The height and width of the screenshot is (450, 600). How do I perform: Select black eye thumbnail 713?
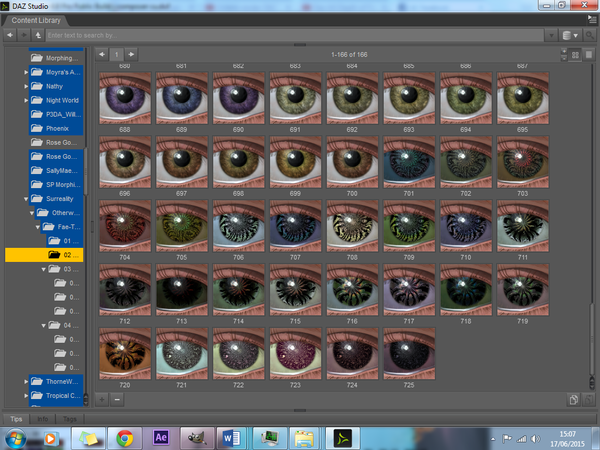pos(182,290)
